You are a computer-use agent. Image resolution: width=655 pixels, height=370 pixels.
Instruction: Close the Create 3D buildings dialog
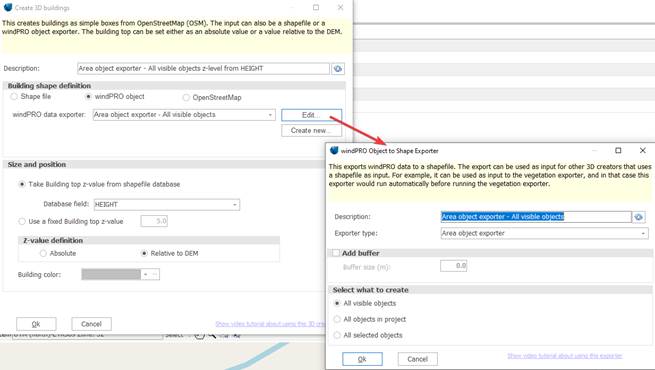click(340, 8)
